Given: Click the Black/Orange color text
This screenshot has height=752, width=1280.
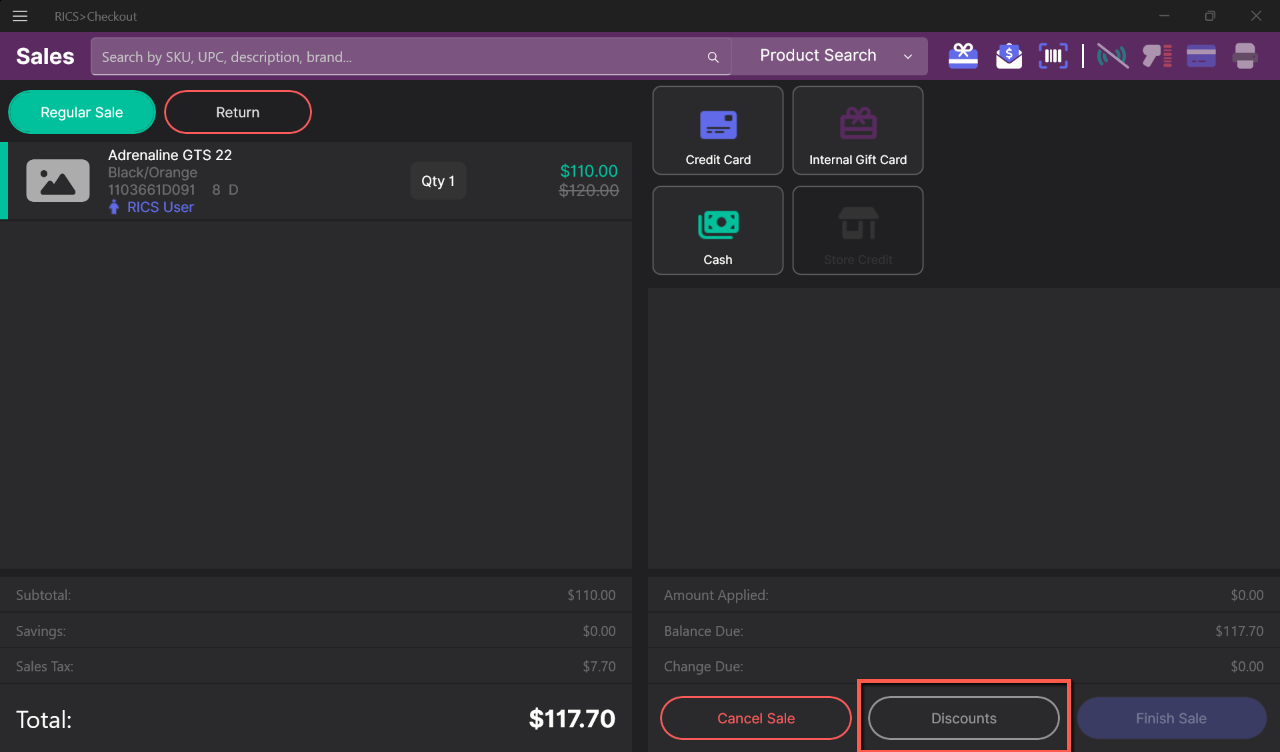Looking at the screenshot, I should click(153, 173).
